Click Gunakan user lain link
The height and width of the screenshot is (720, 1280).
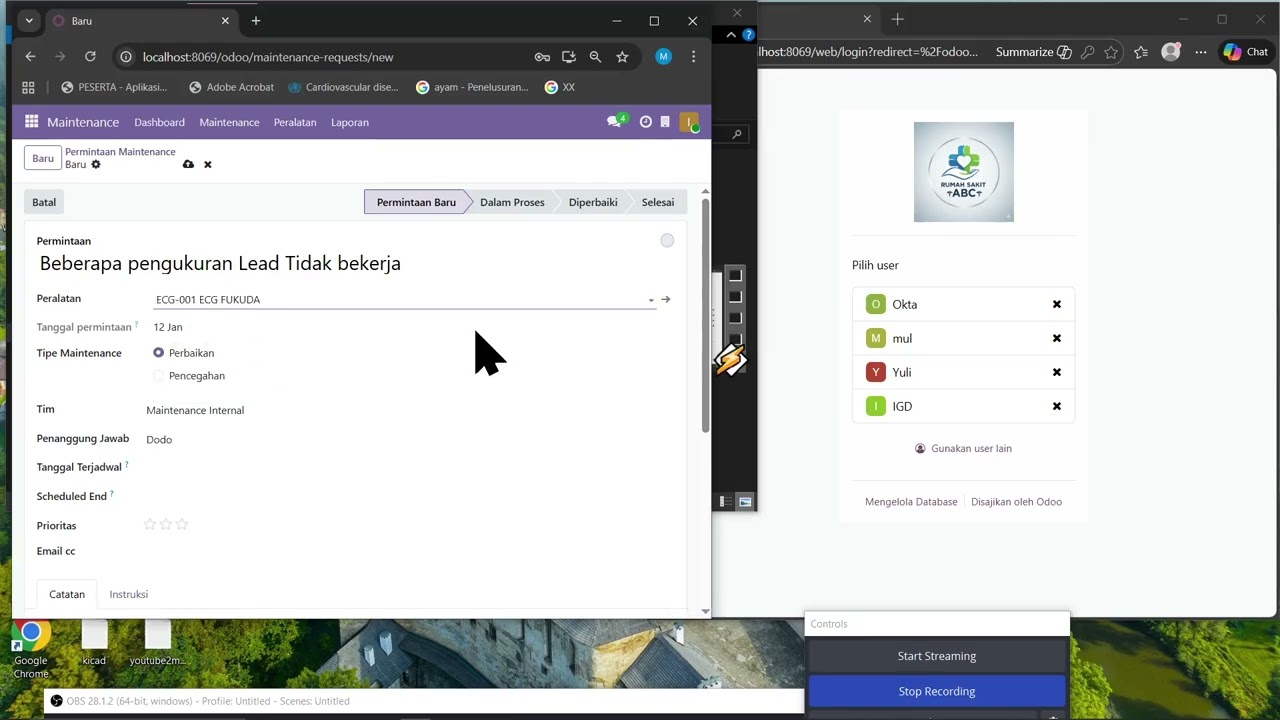(964, 448)
